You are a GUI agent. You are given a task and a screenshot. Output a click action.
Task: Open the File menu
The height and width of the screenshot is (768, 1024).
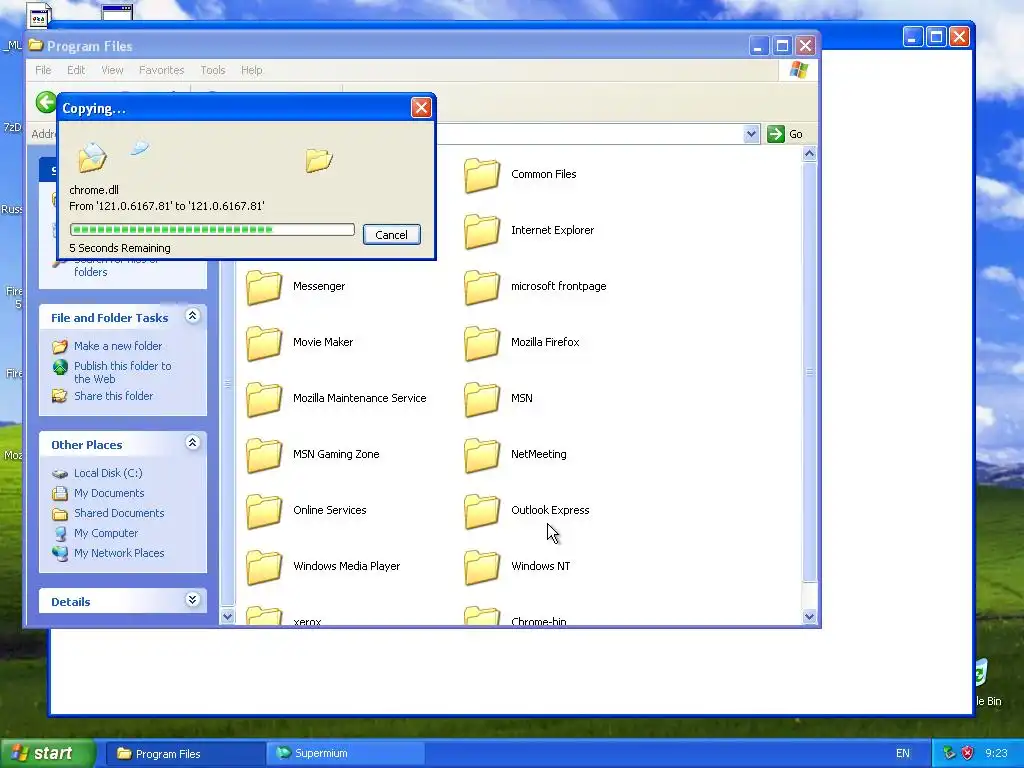coord(43,70)
